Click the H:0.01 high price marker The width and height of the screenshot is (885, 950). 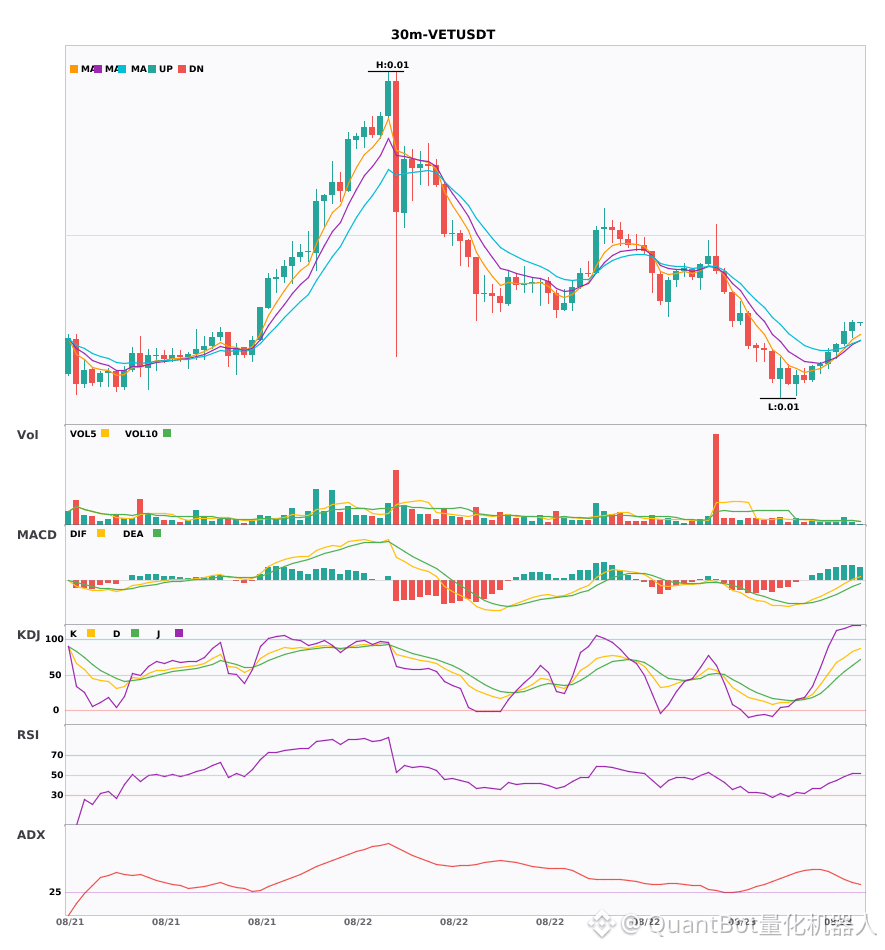coord(393,65)
